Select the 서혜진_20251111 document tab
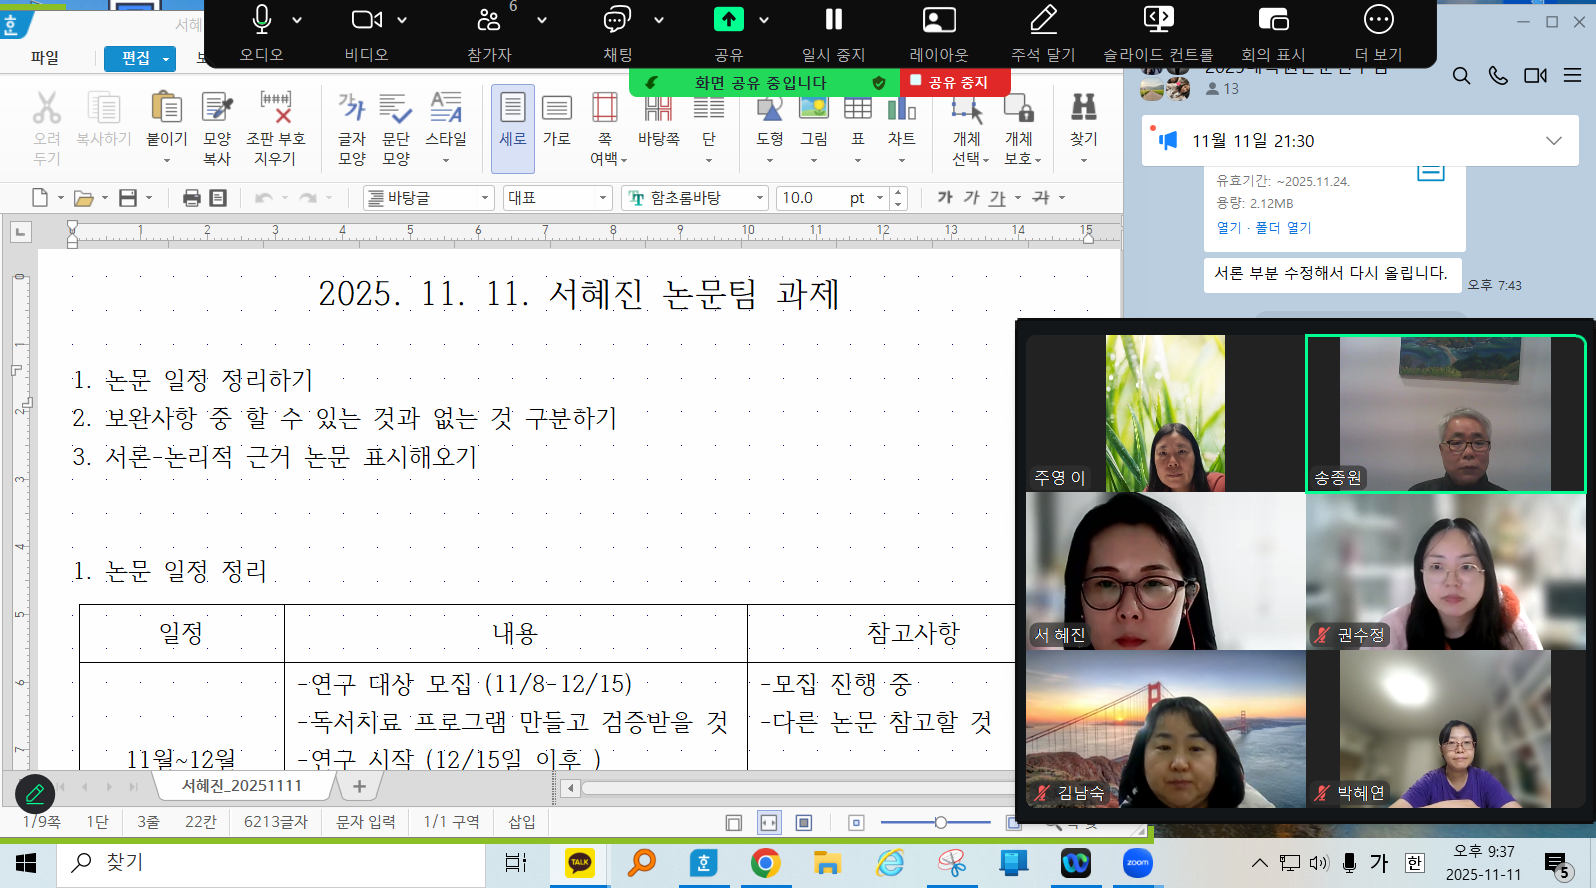Viewport: 1596px width, 888px height. pos(241,786)
